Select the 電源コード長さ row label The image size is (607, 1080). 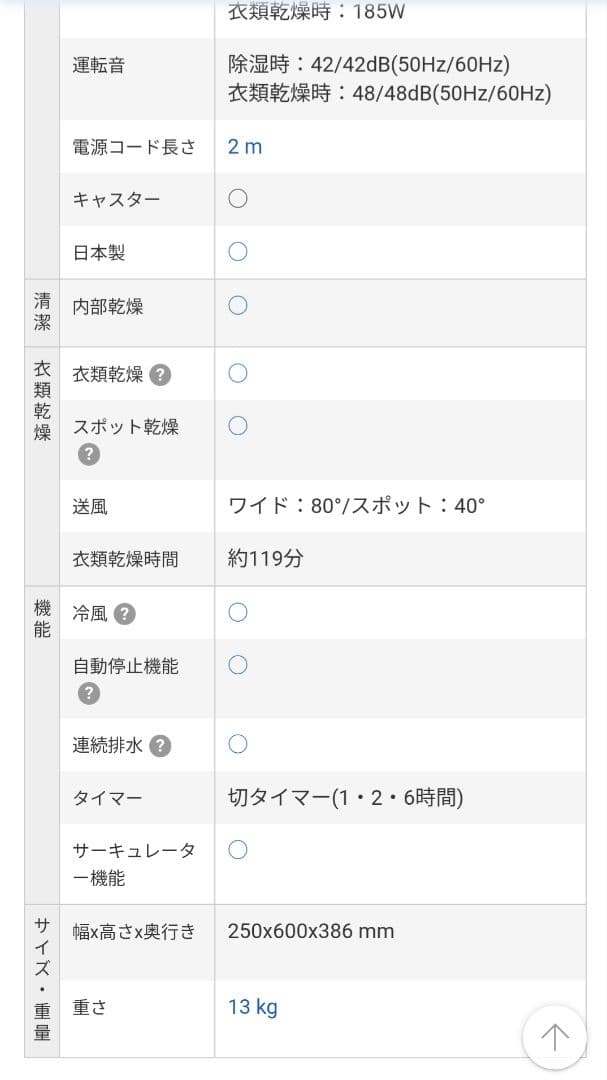(135, 147)
